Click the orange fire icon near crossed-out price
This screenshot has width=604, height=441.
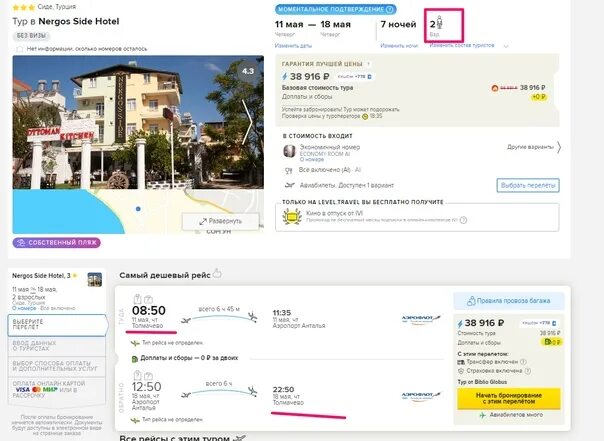pyautogui.click(x=495, y=88)
